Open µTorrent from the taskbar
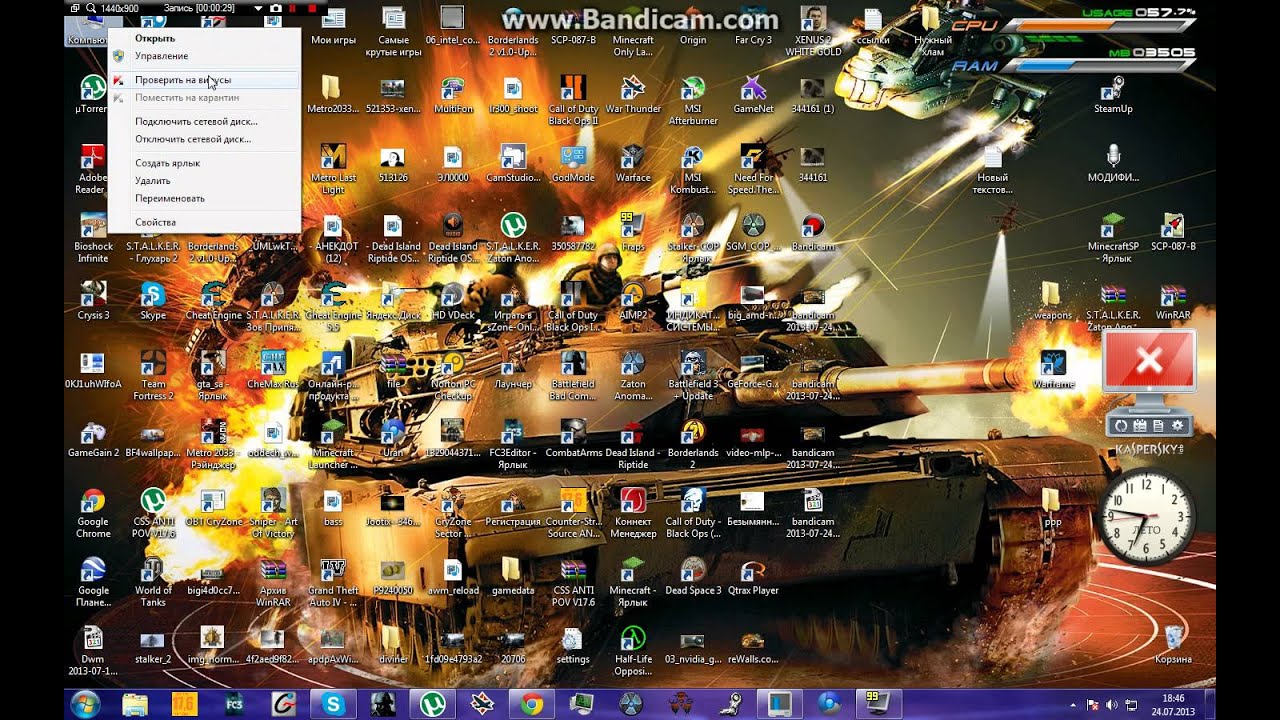1280x720 pixels. [432, 704]
